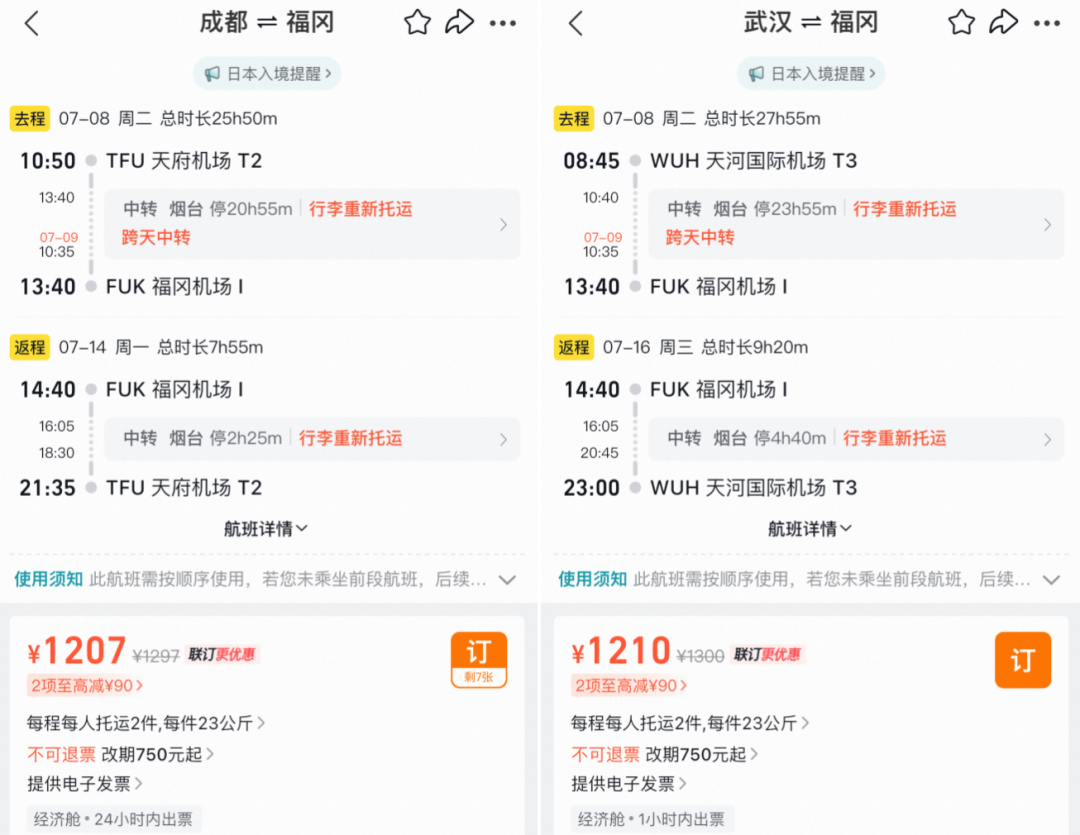The height and width of the screenshot is (835, 1080).
Task: Expand 航班详情 on the 成都 itinerary
Action: pyautogui.click(x=266, y=529)
